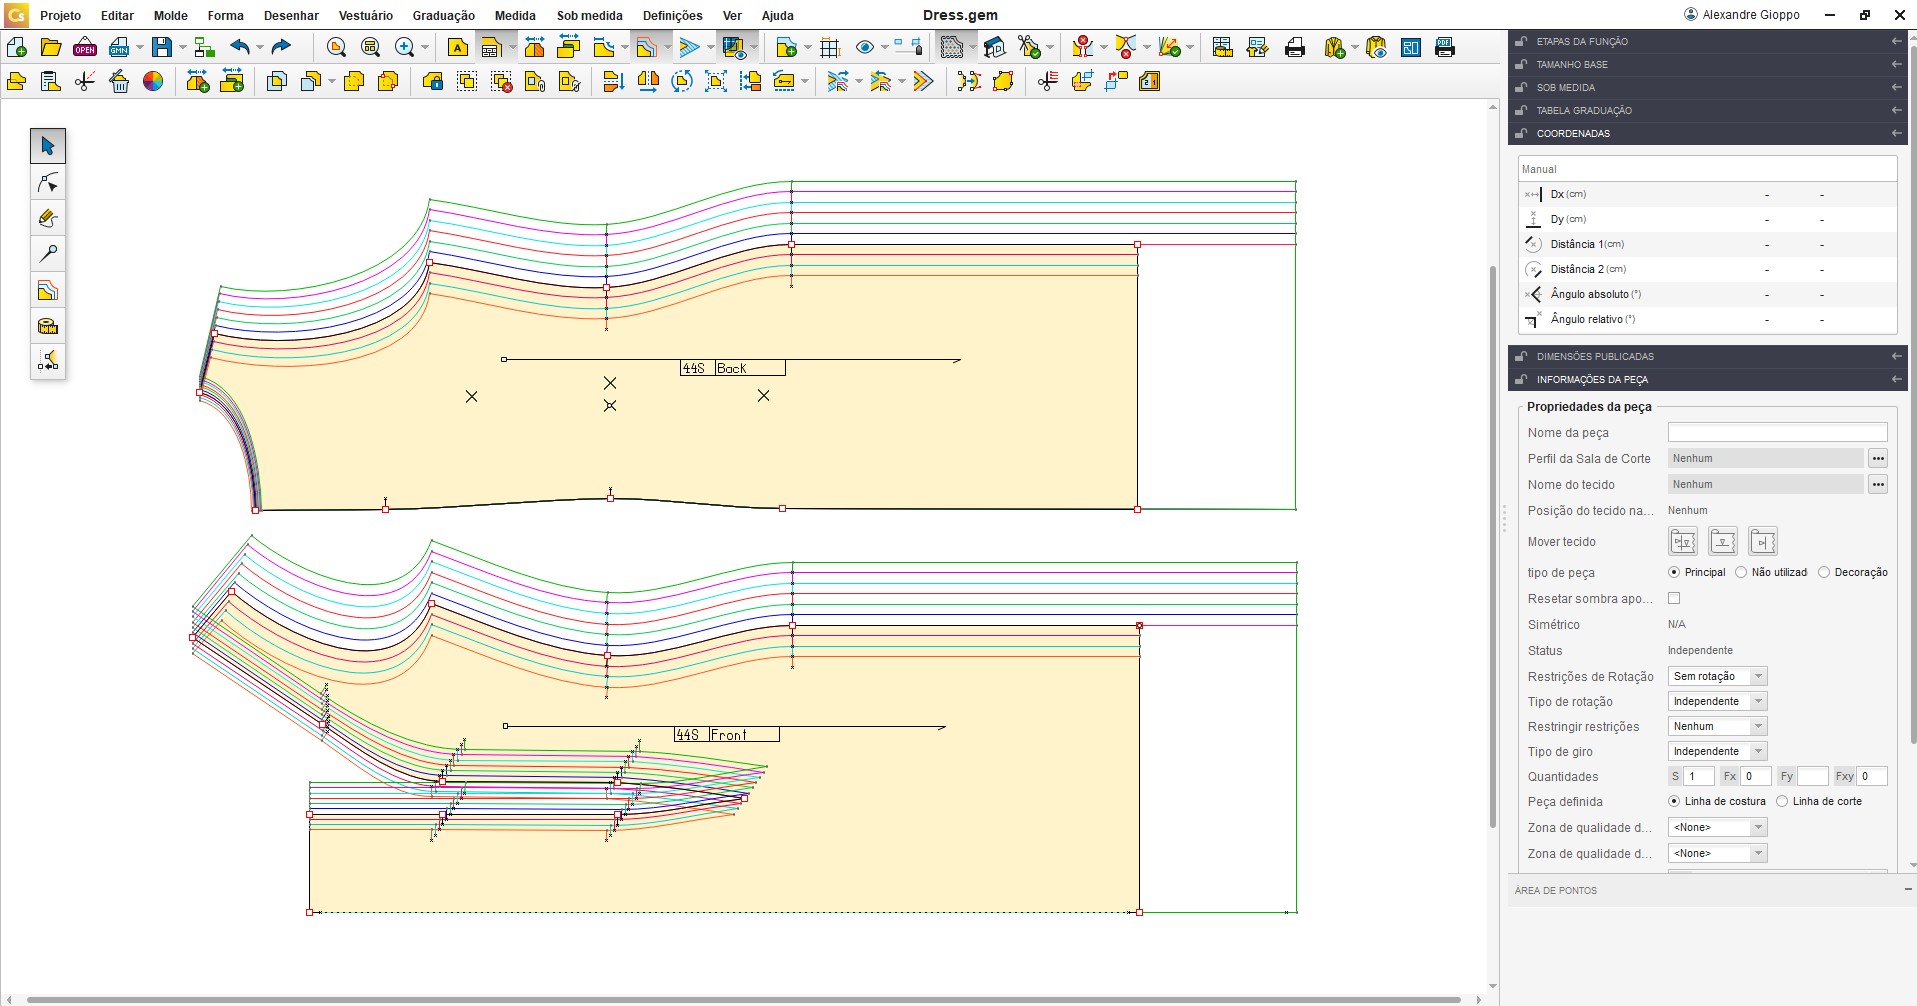This screenshot has height=1006, width=1917.
Task: Click browse button next to 'Nome do tecido'
Action: pos(1877,484)
